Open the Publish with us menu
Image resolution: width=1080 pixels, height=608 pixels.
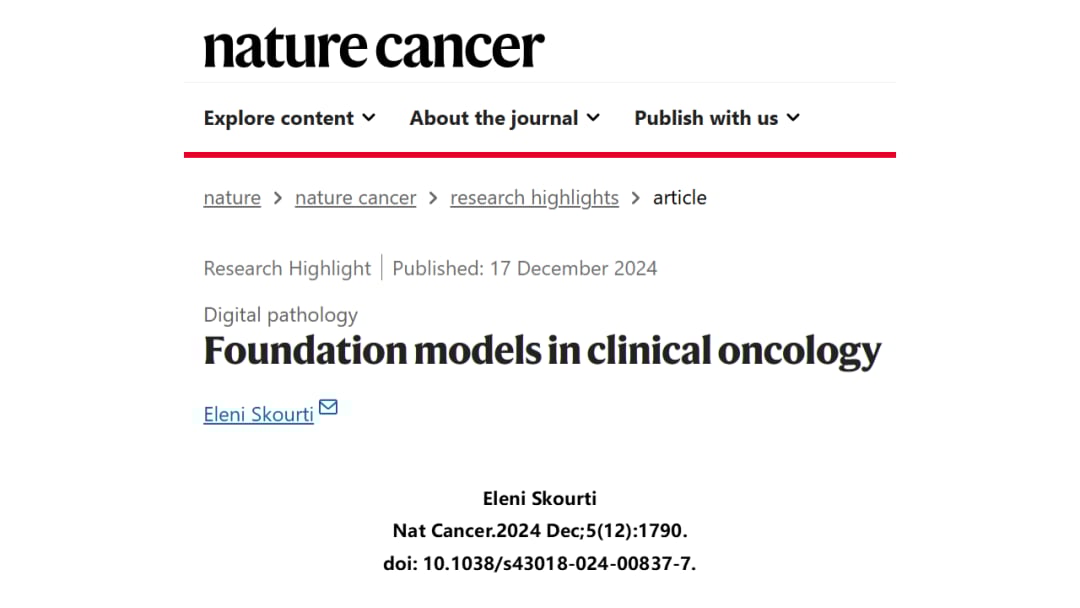tap(706, 118)
